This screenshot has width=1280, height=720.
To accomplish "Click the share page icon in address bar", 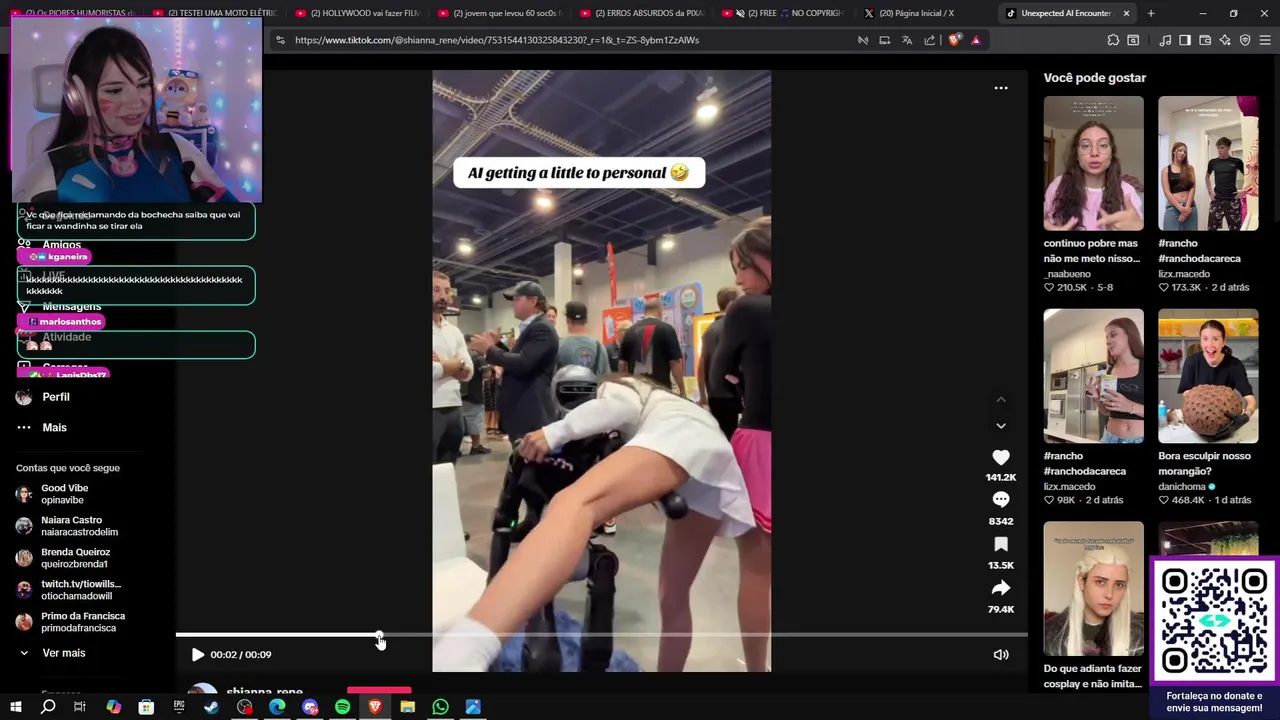I will point(930,40).
